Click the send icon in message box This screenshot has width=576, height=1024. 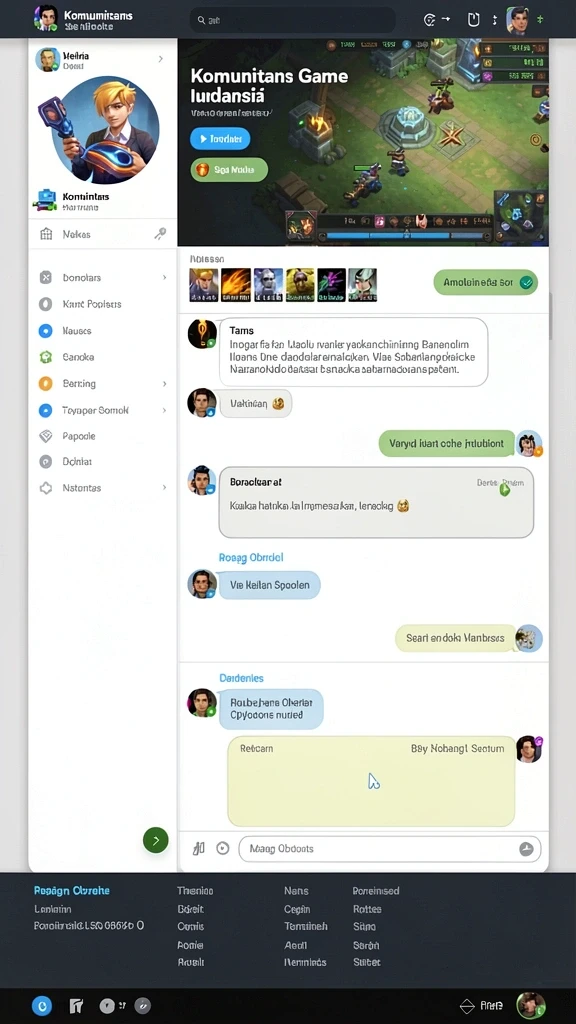(526, 849)
